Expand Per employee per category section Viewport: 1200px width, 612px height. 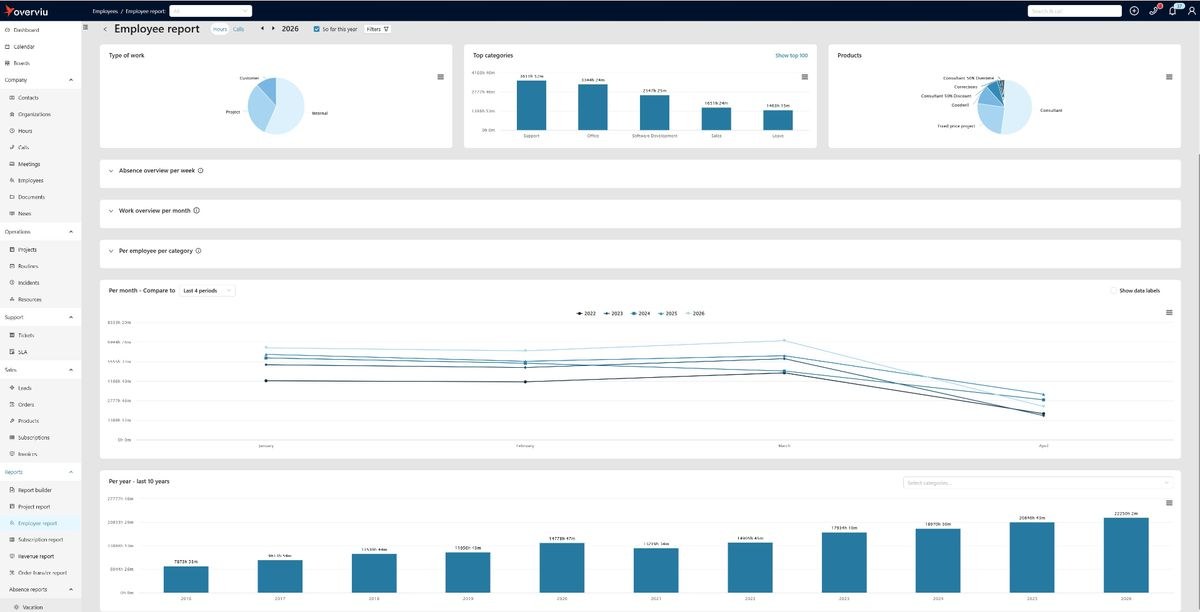tap(111, 251)
